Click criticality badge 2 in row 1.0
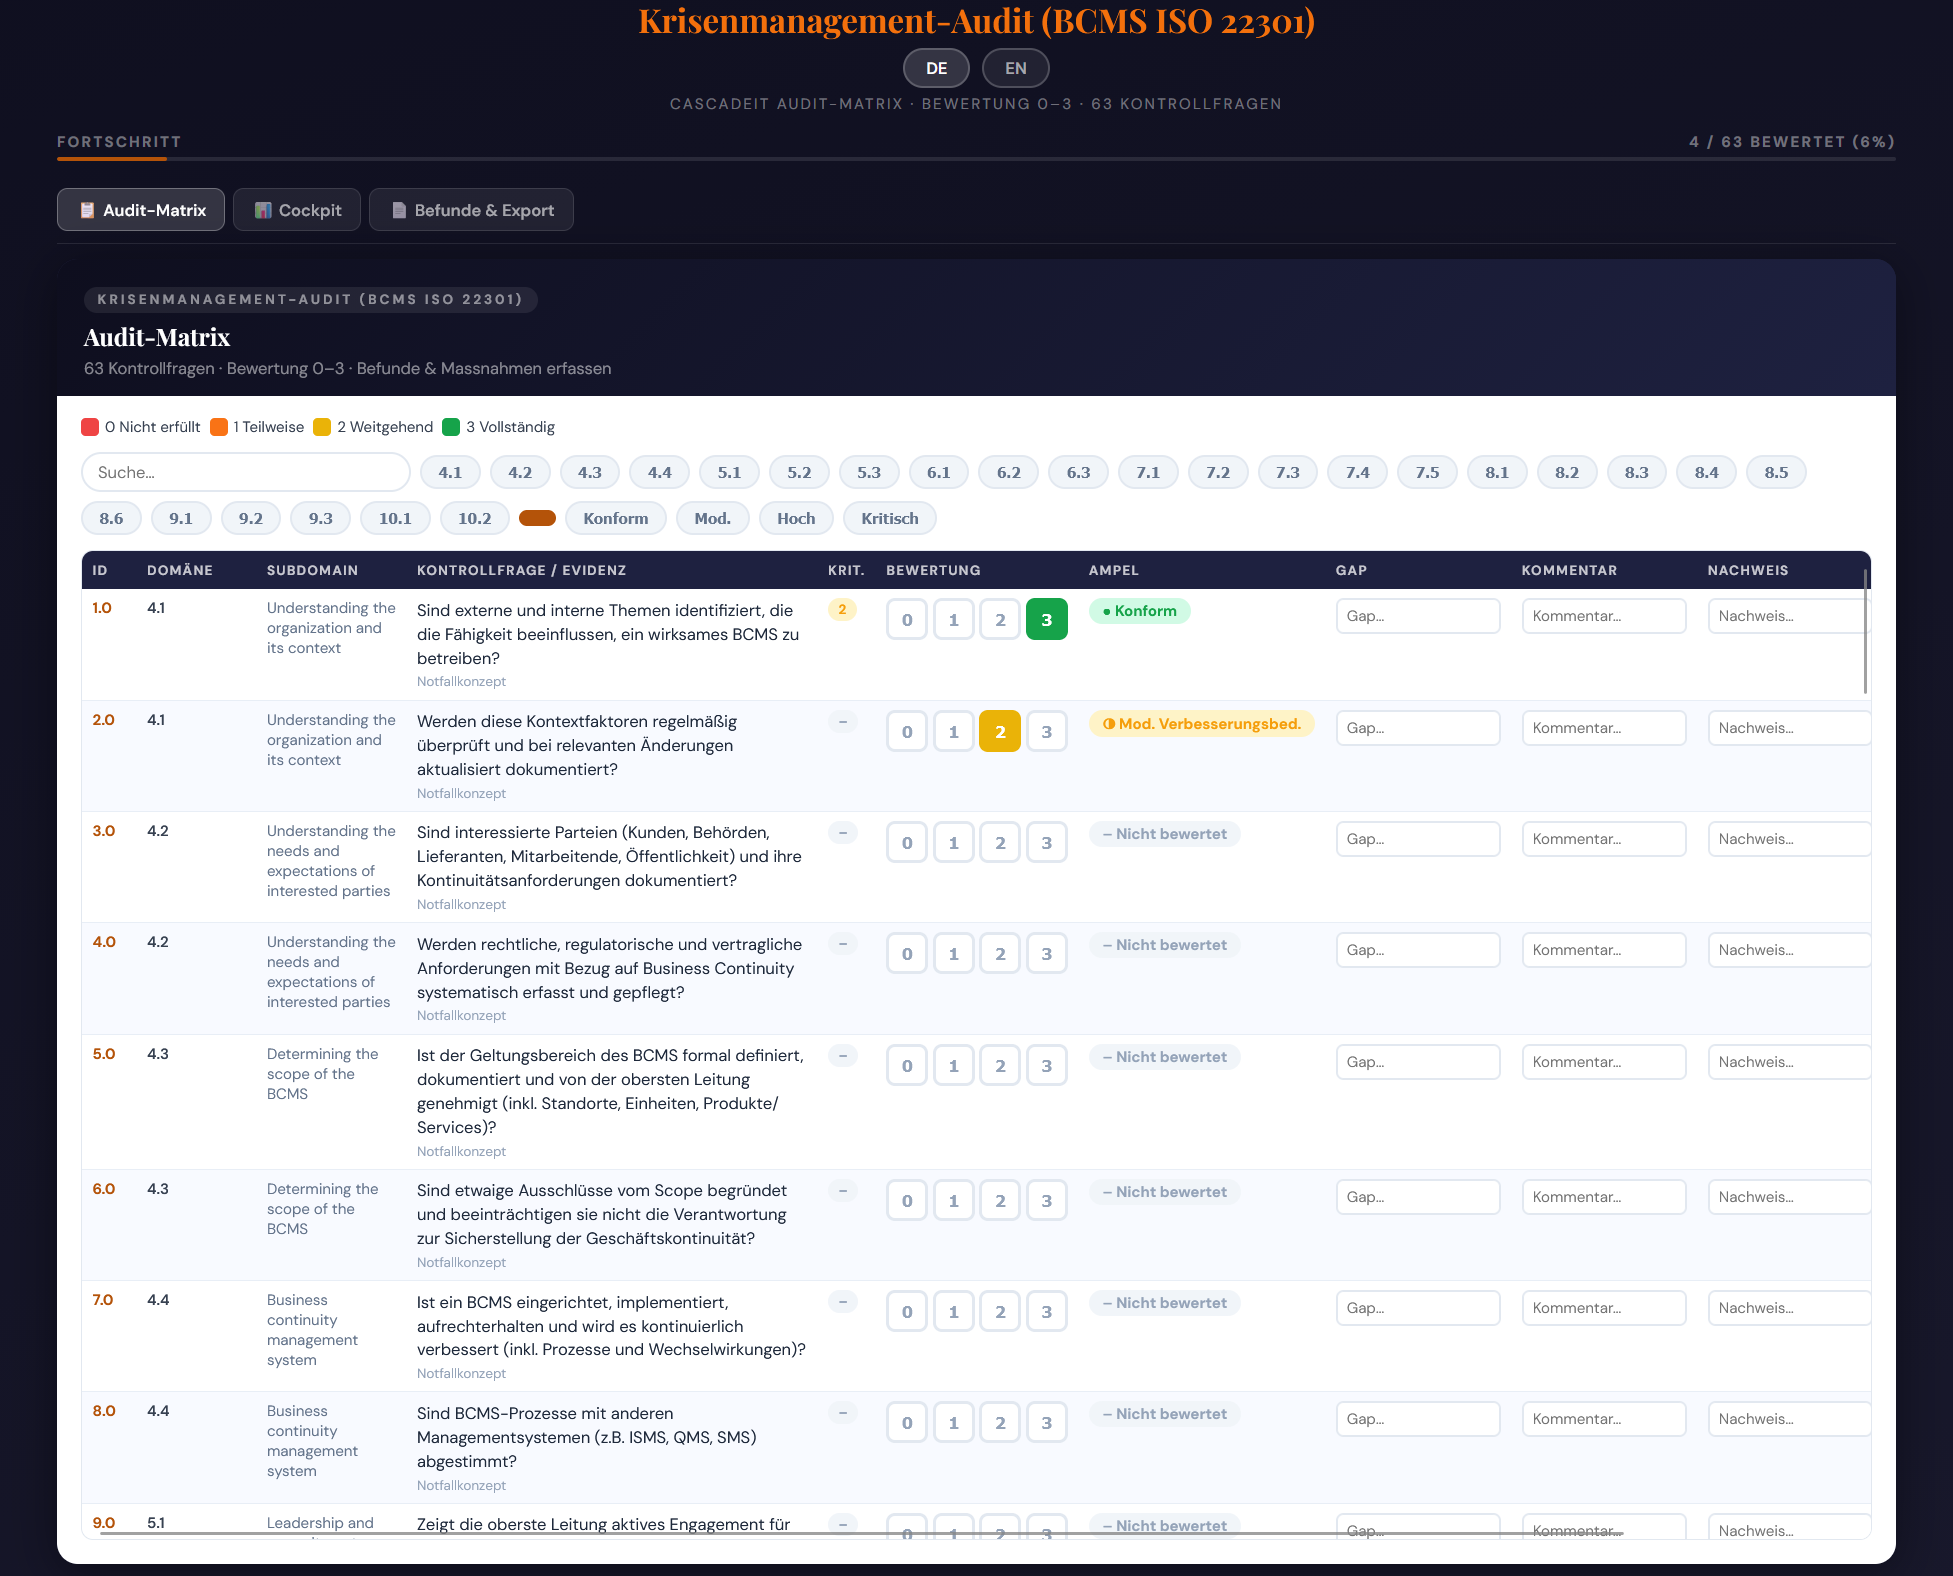1953x1576 pixels. 842,610
